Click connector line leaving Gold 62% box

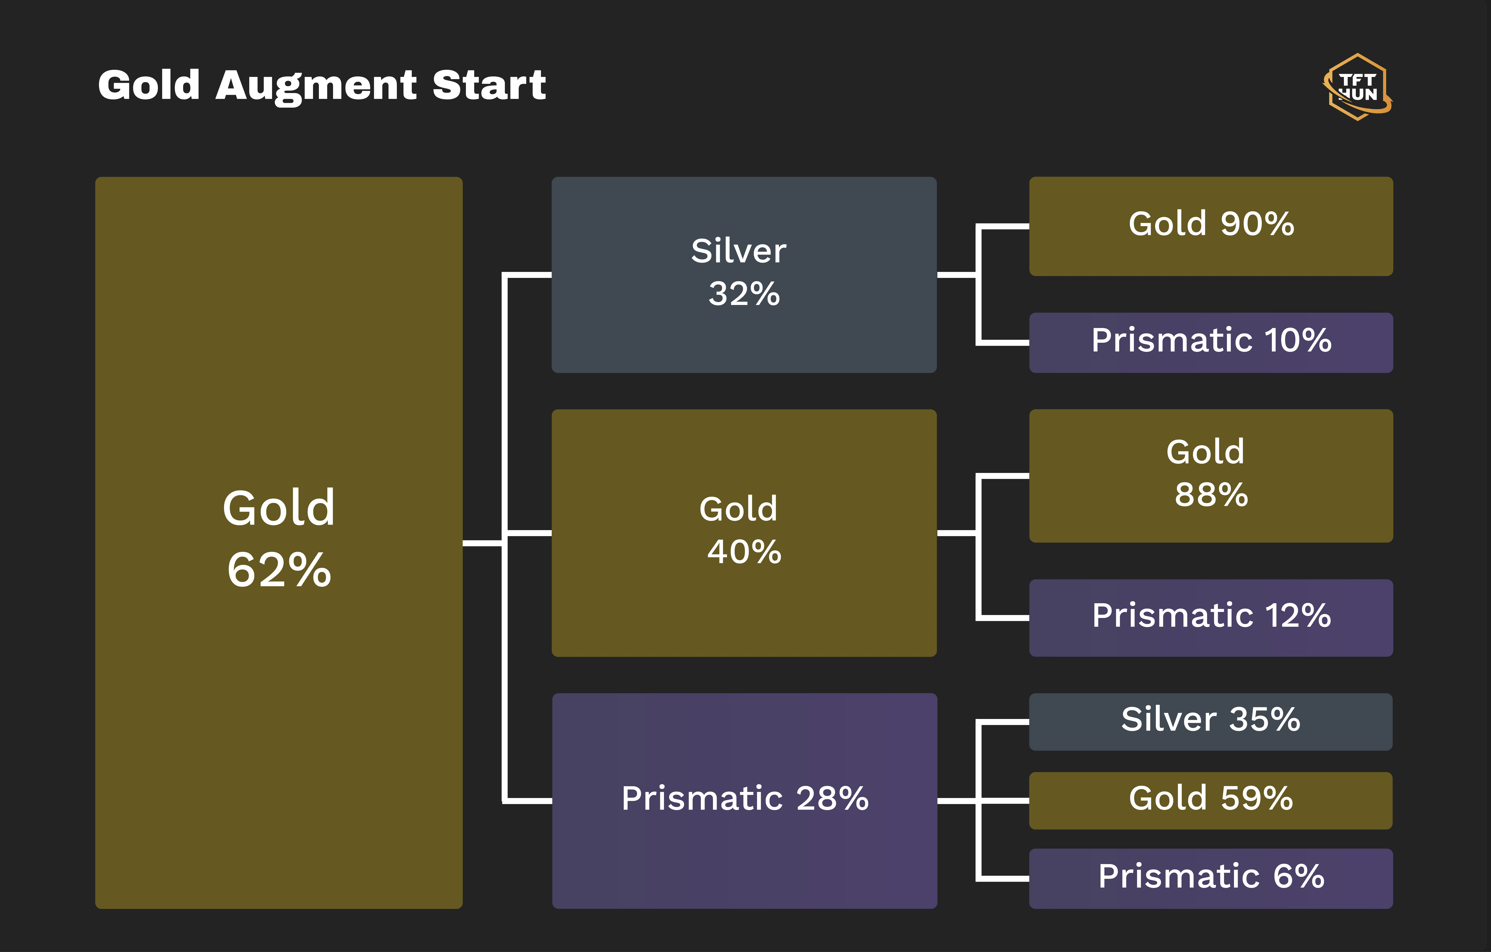click(484, 543)
